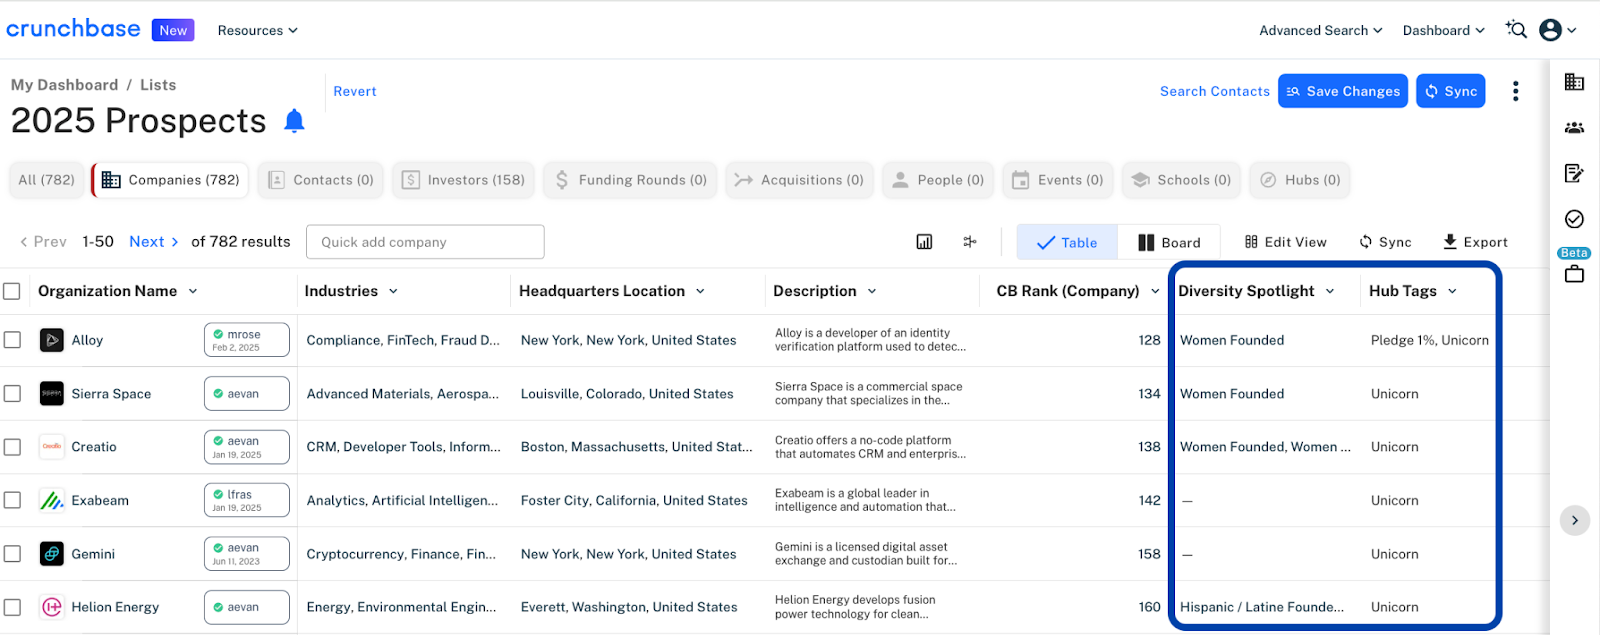The width and height of the screenshot is (1600, 635).
Task: Switch to Board view
Action: coord(1169,242)
